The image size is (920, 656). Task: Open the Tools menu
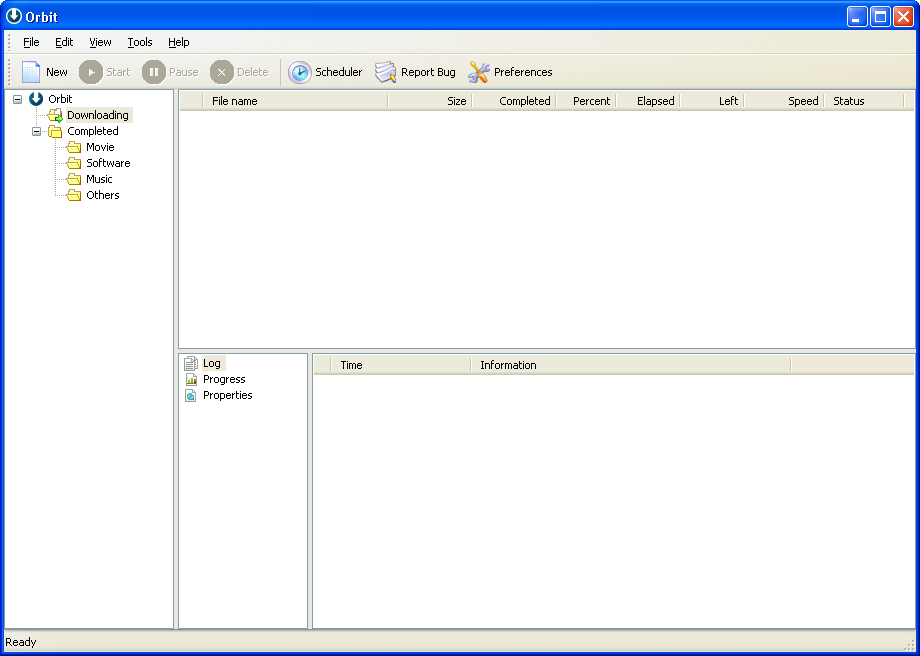coord(140,42)
